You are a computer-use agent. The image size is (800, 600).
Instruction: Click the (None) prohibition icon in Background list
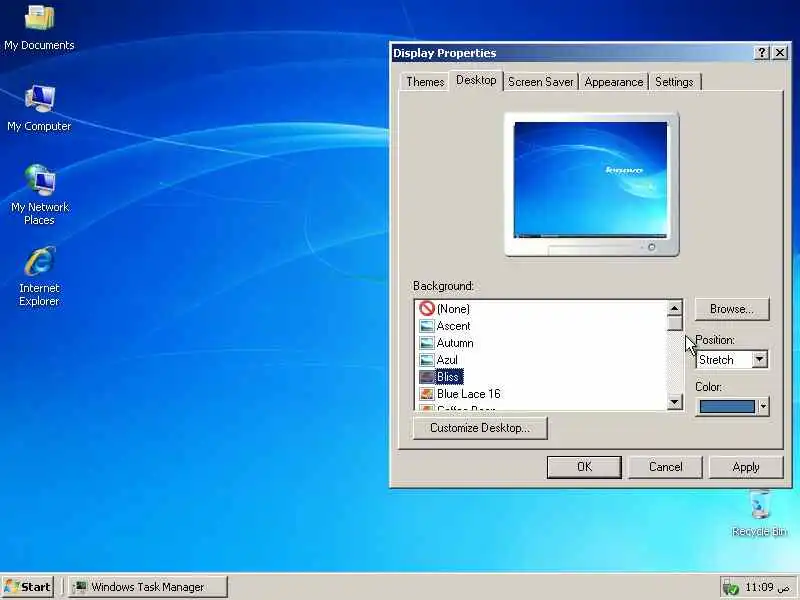coord(427,308)
